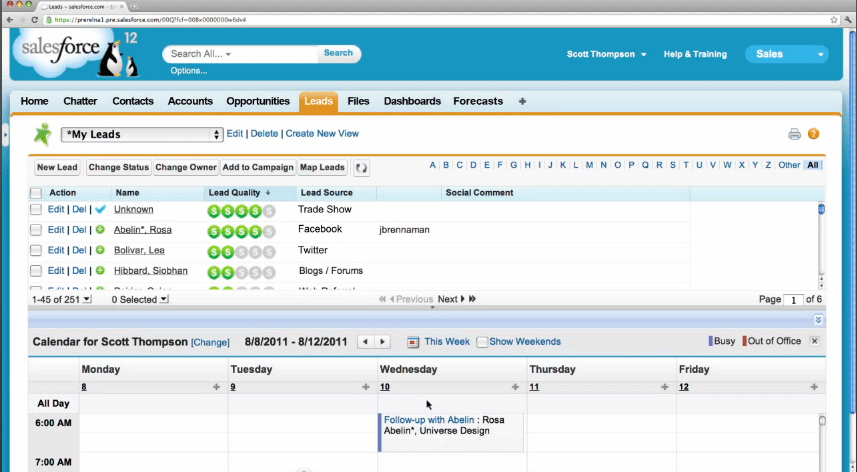Open 0 Selected dropdown
Screen dimensions: 857x472
tap(140, 299)
